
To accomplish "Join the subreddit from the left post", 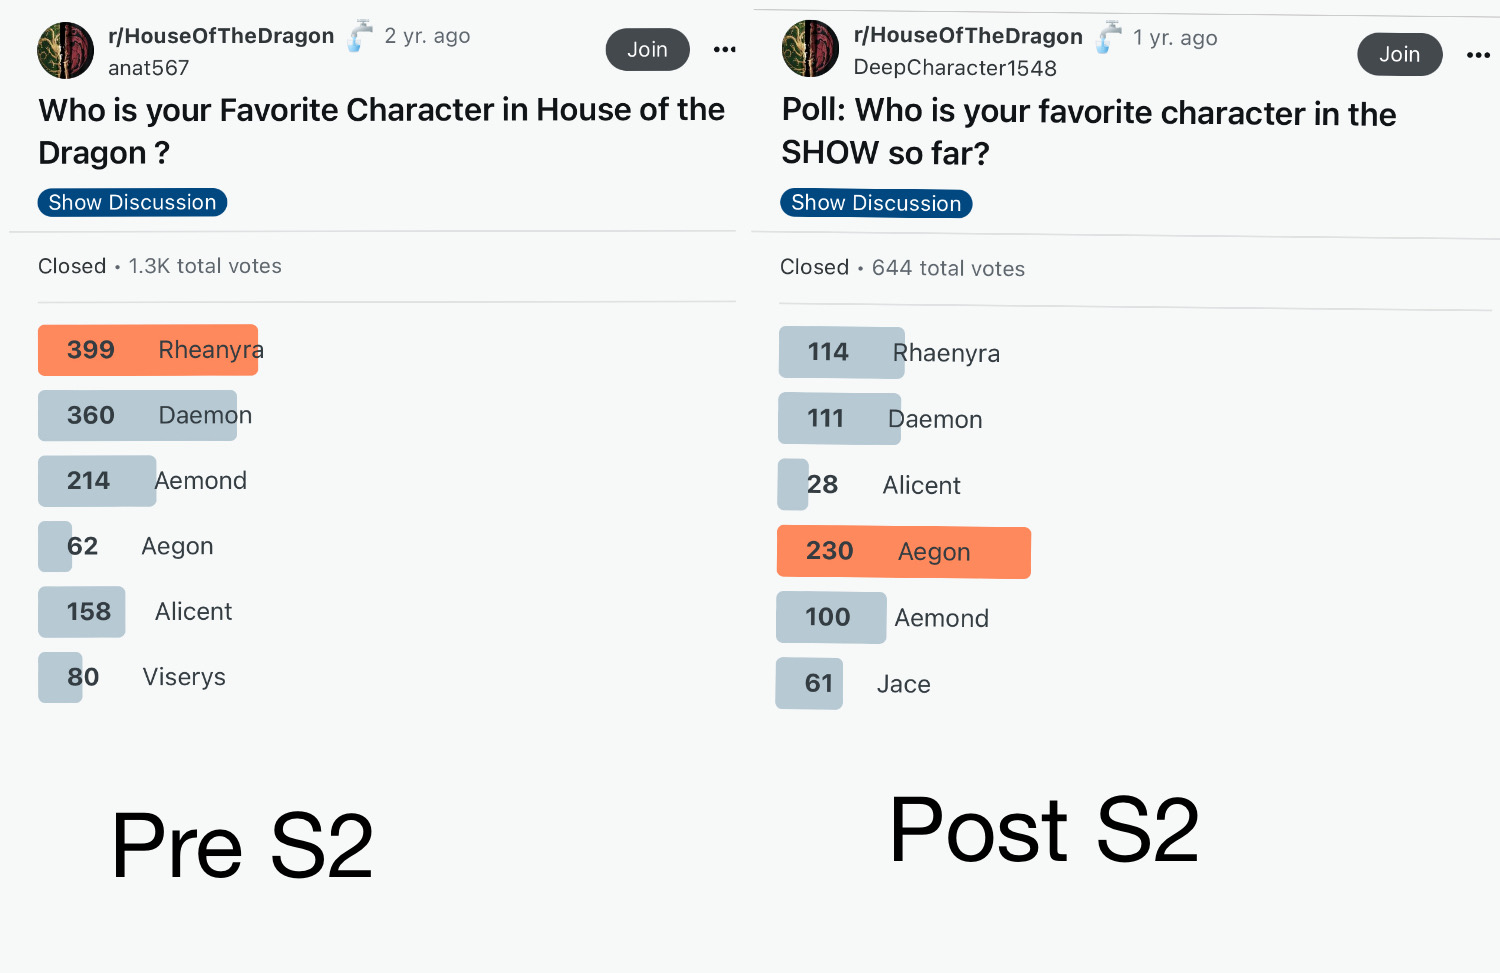I will pyautogui.click(x=648, y=49).
